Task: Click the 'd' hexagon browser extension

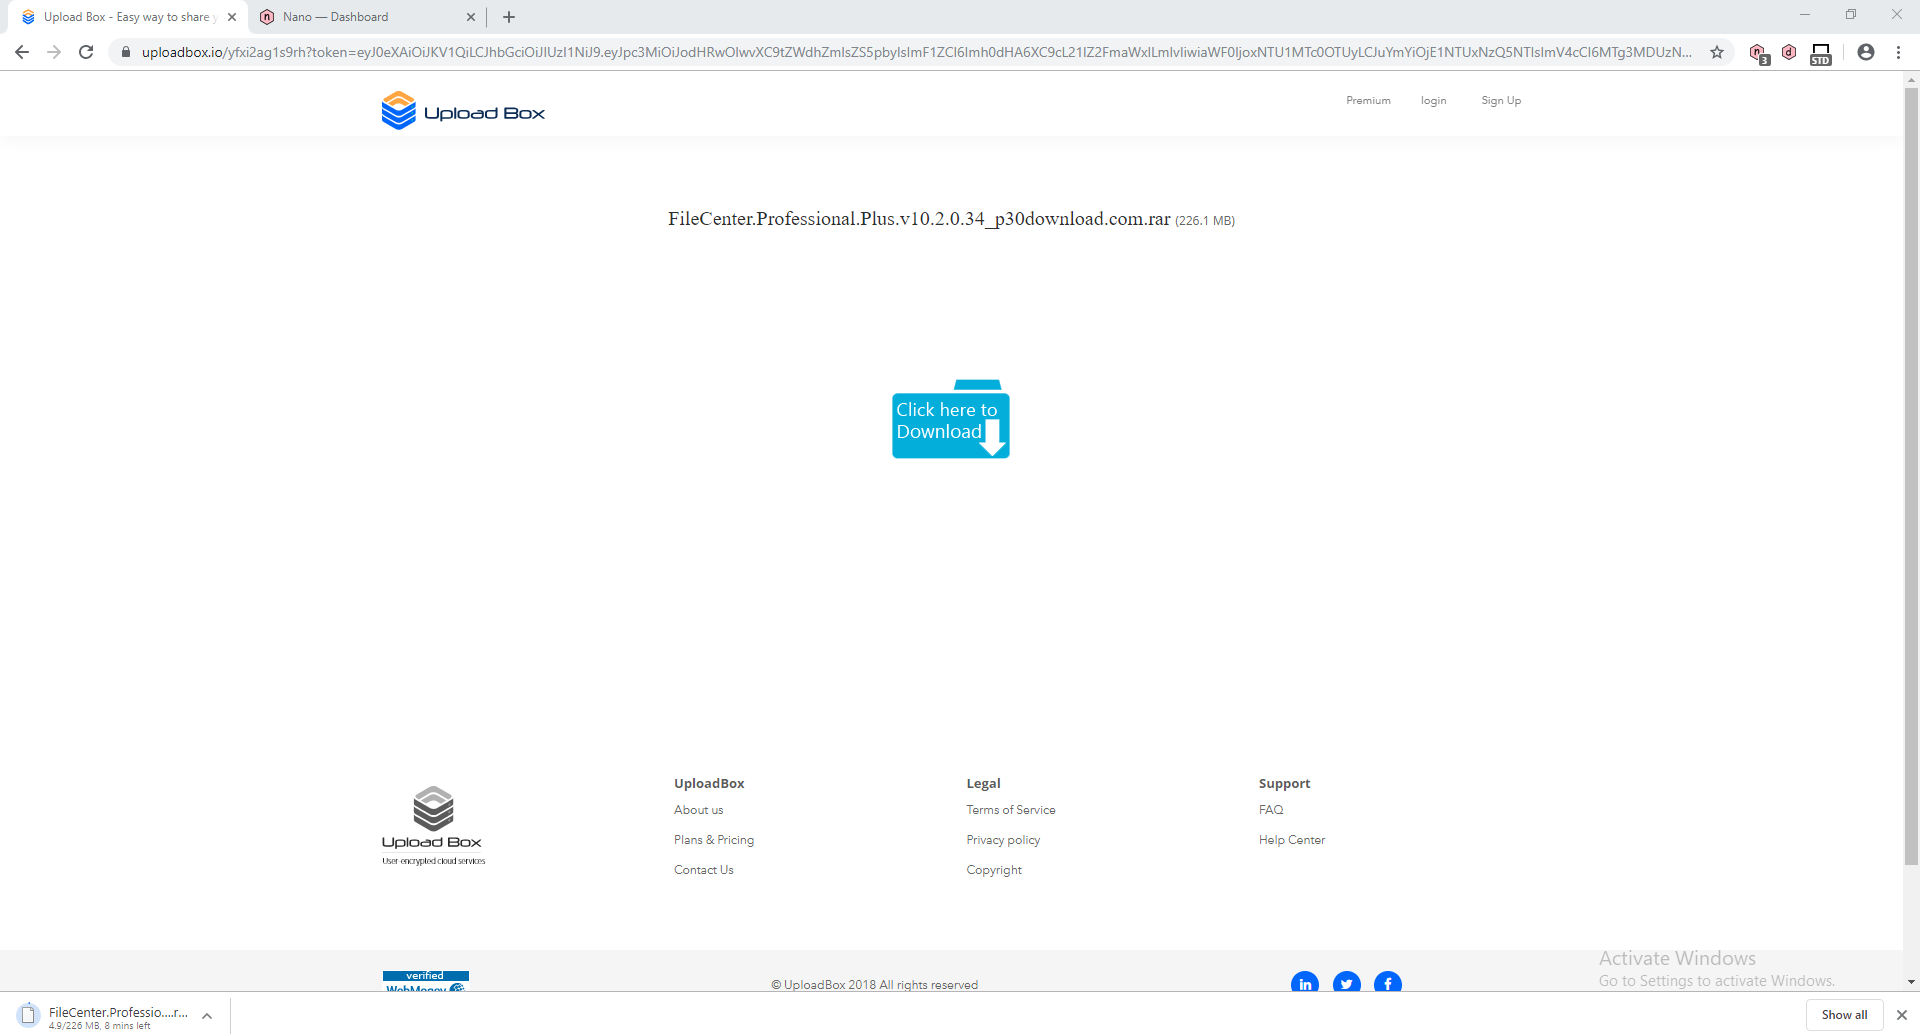Action: click(x=1789, y=52)
